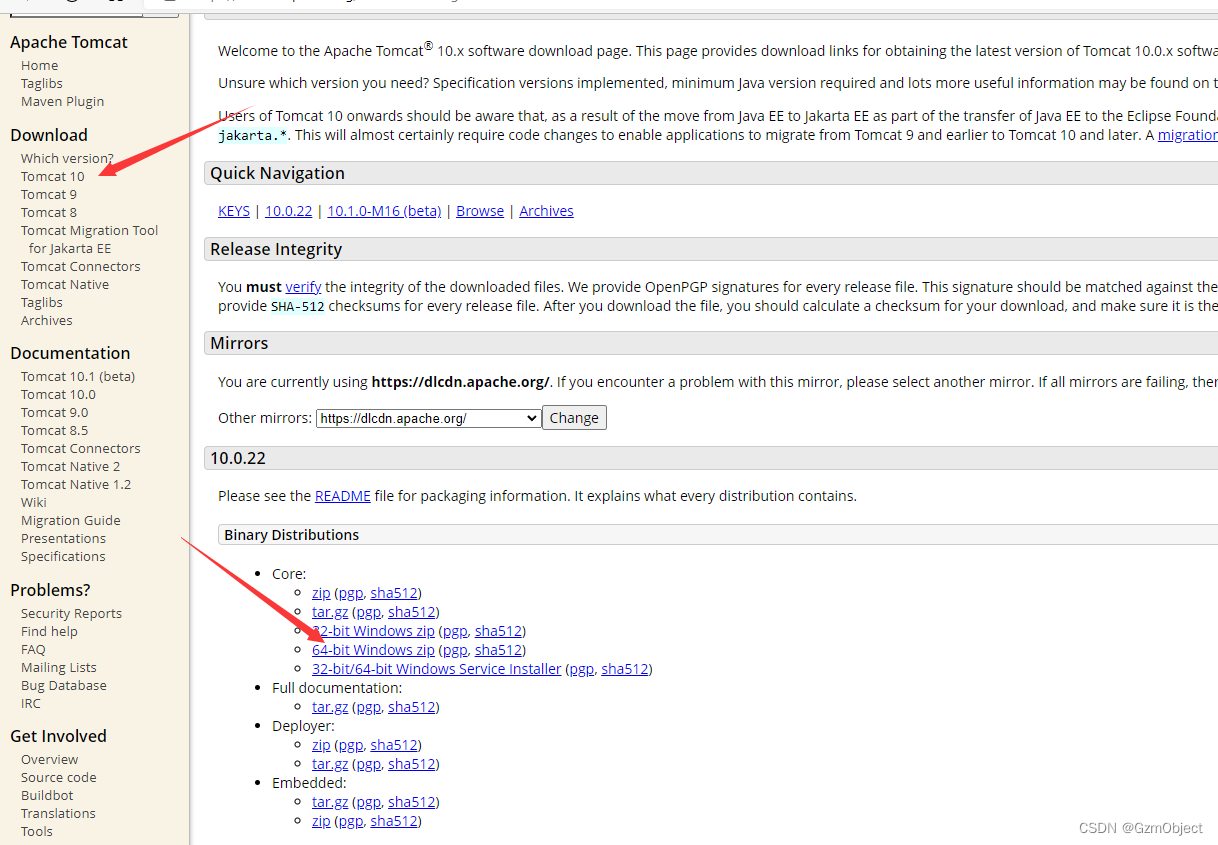Viewport: 1218px width, 845px height.
Task: Open sha512 checksum for Embedded zip
Action: [x=394, y=821]
